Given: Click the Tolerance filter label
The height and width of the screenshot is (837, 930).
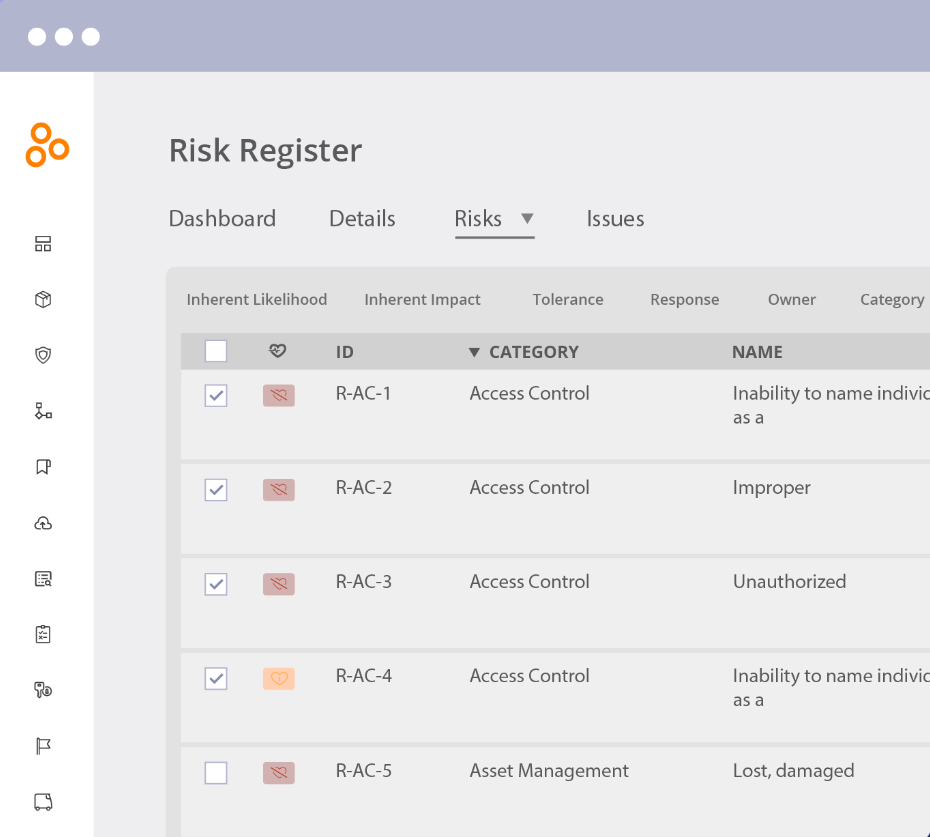Looking at the screenshot, I should (x=567, y=299).
